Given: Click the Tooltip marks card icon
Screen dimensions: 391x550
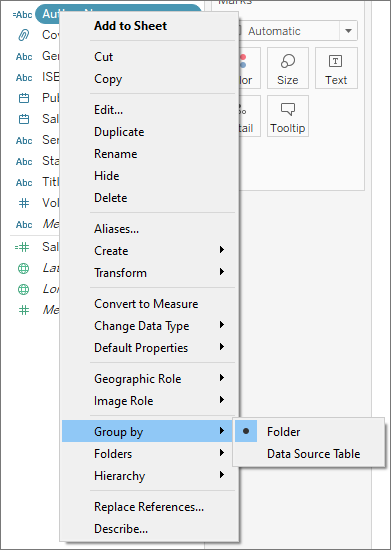Looking at the screenshot, I should point(288,109).
